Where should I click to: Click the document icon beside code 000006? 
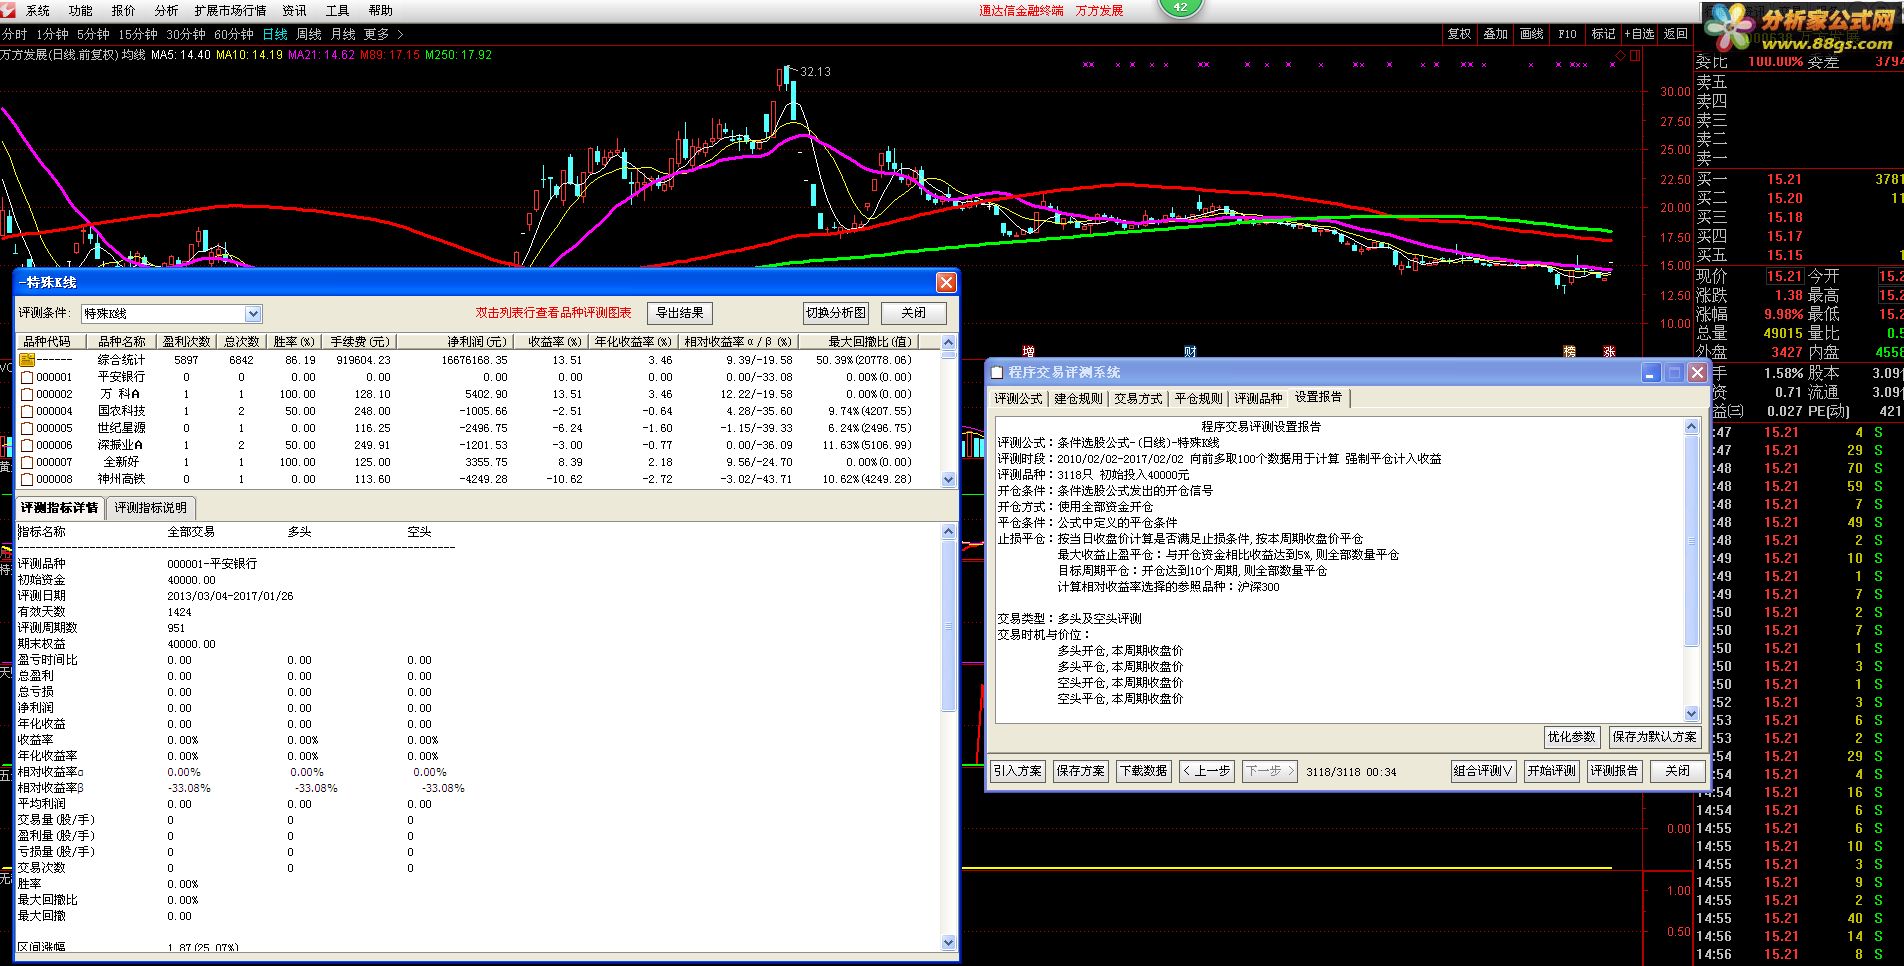[27, 445]
